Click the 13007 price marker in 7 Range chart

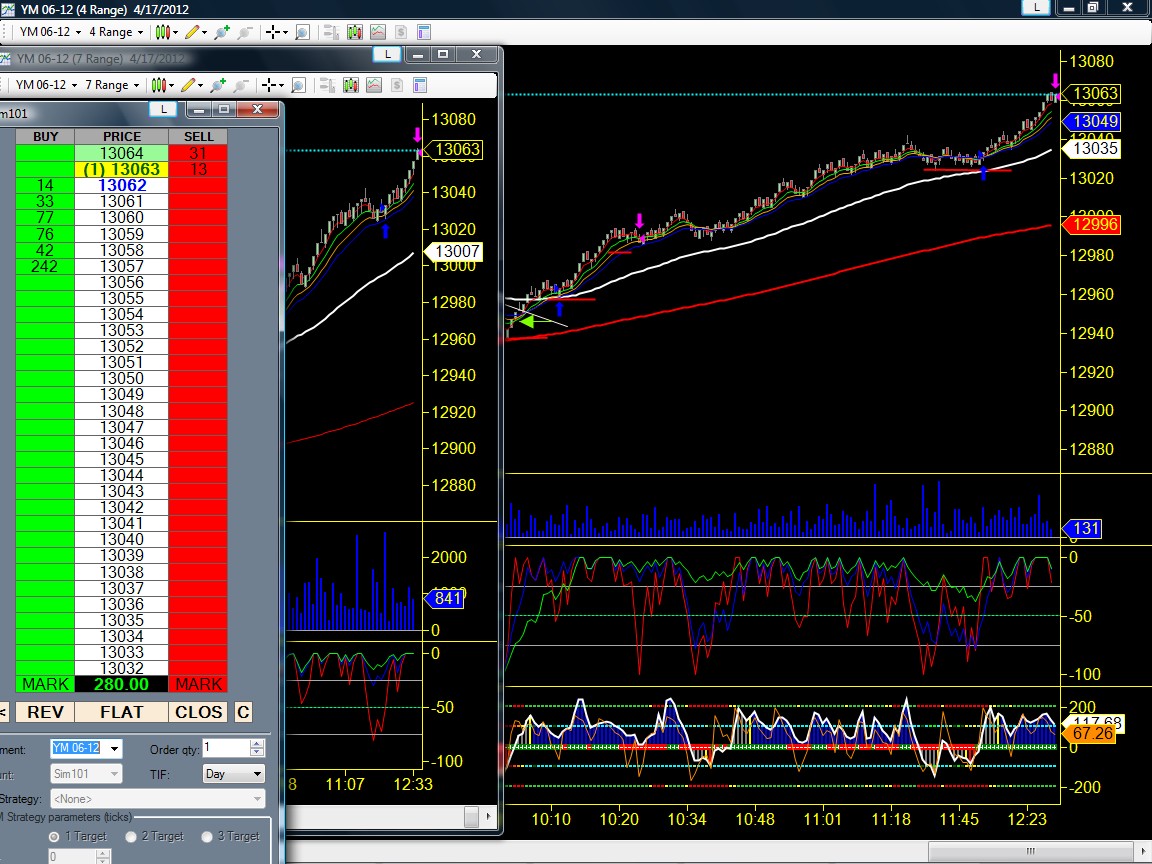pyautogui.click(x=454, y=251)
